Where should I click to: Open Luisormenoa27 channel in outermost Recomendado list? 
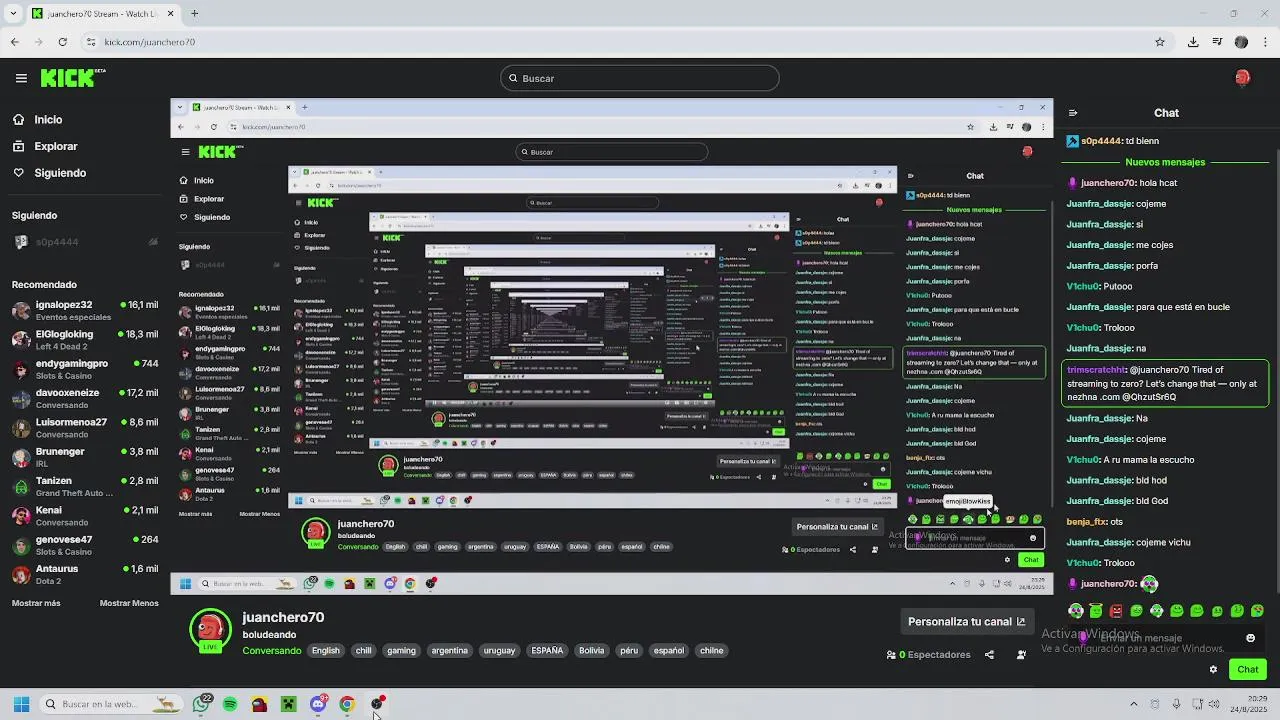85,428
